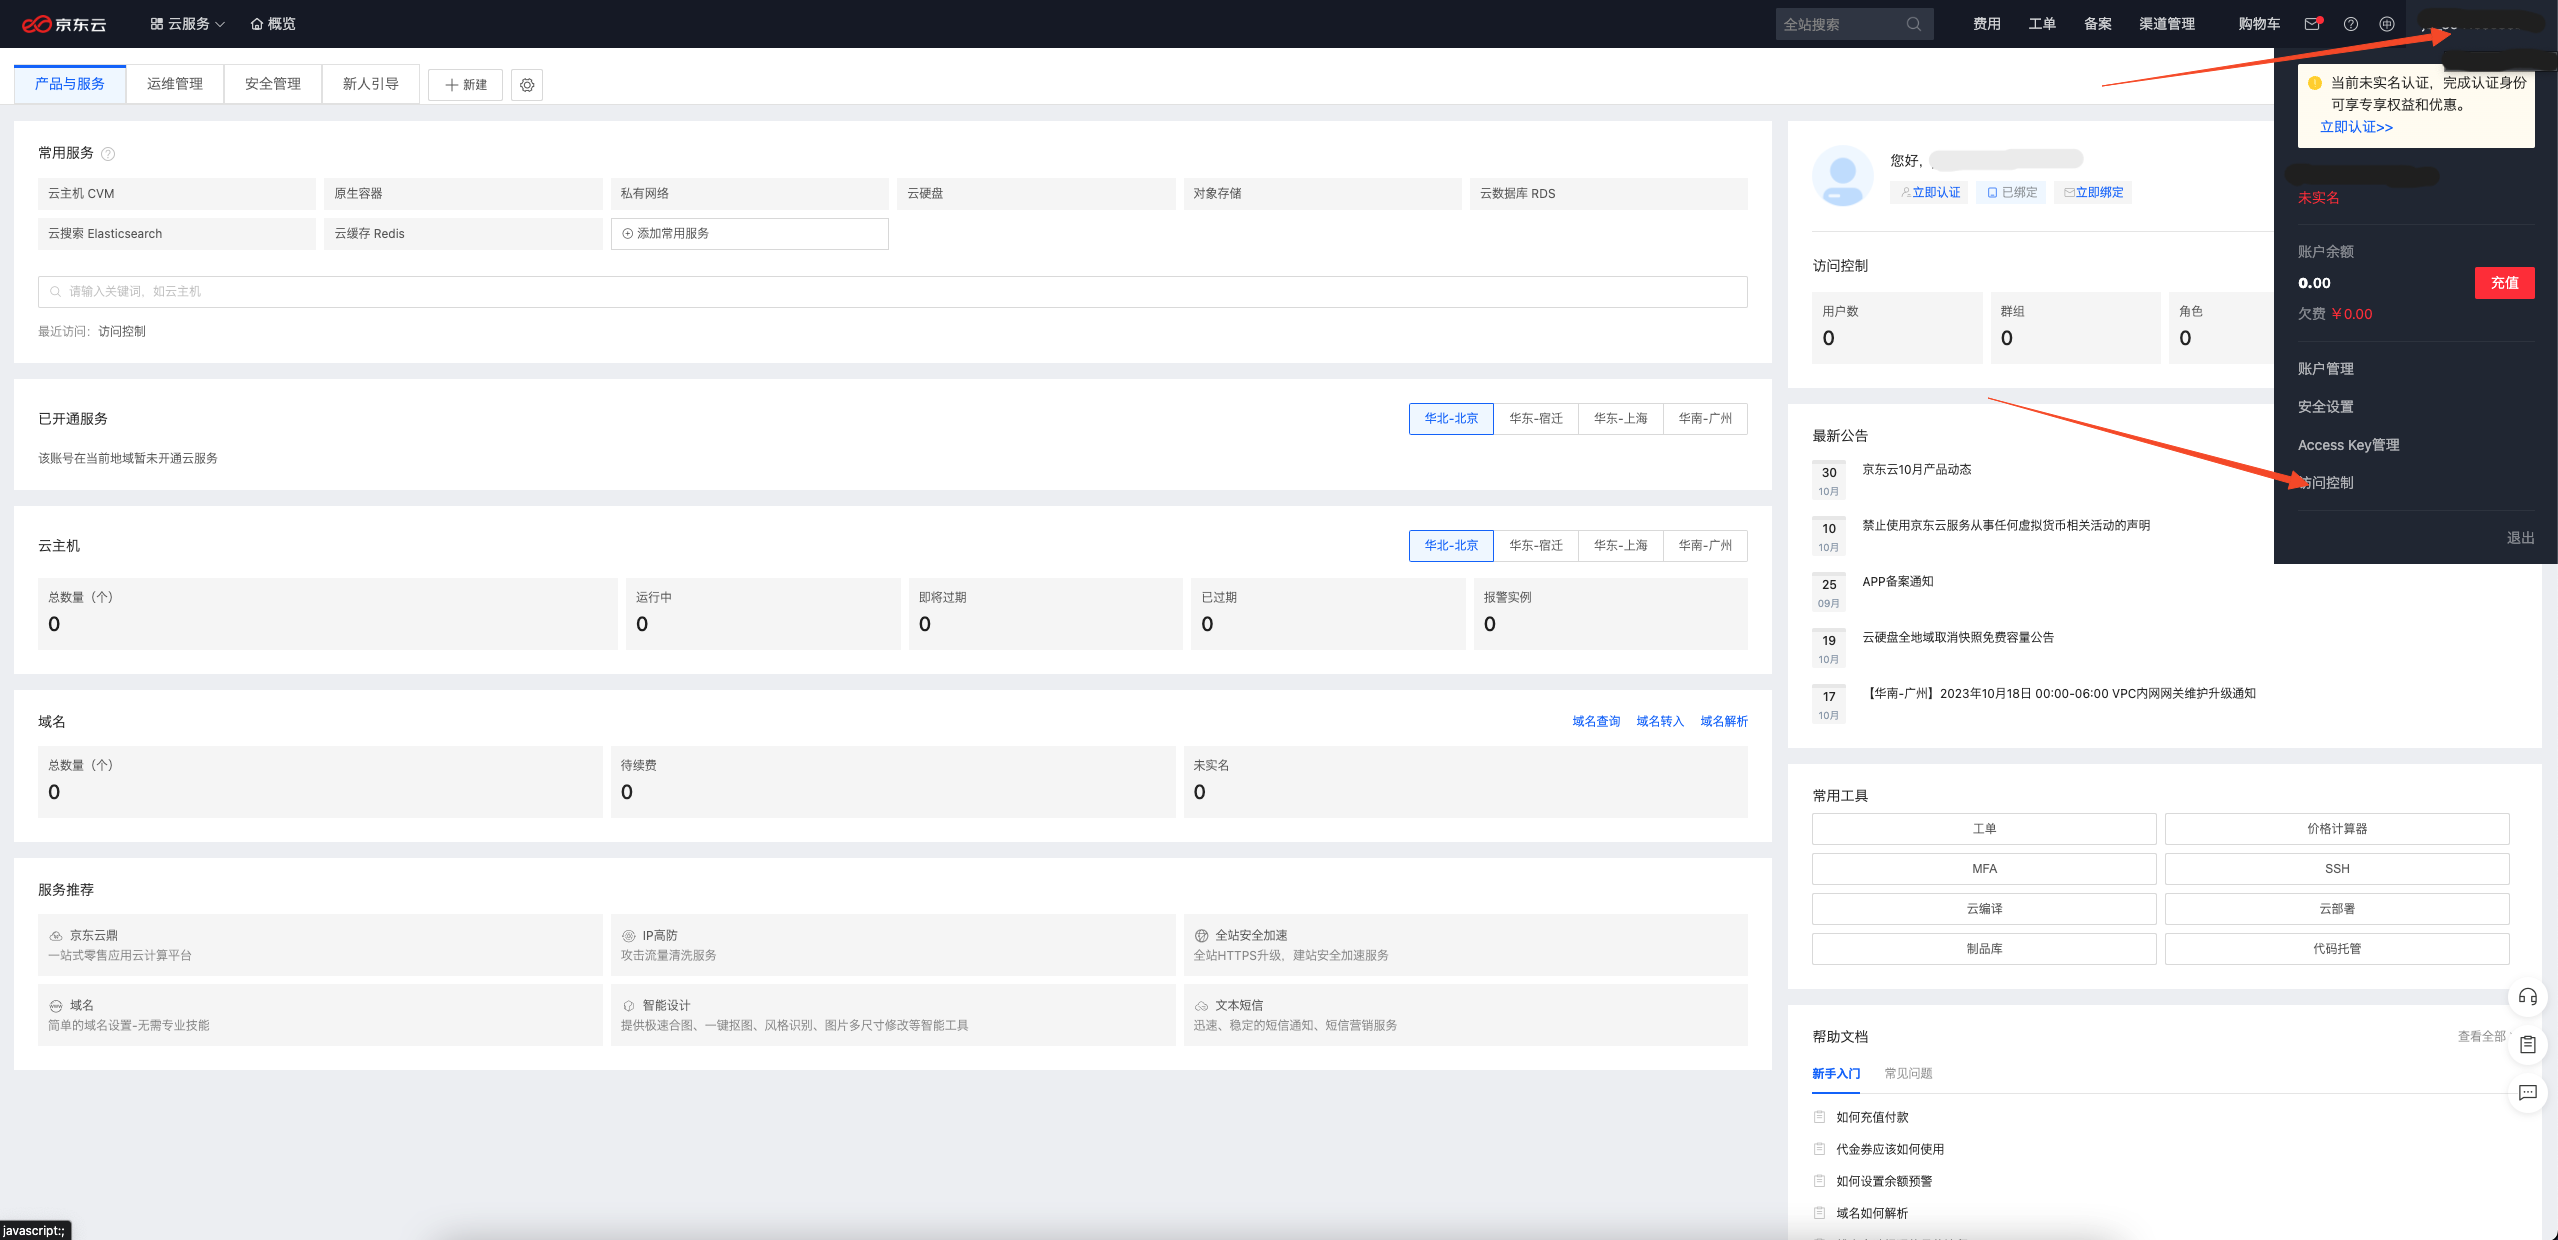Click the JD Cloud logo
Screen dimensions: 2558x1240
pos(64,24)
